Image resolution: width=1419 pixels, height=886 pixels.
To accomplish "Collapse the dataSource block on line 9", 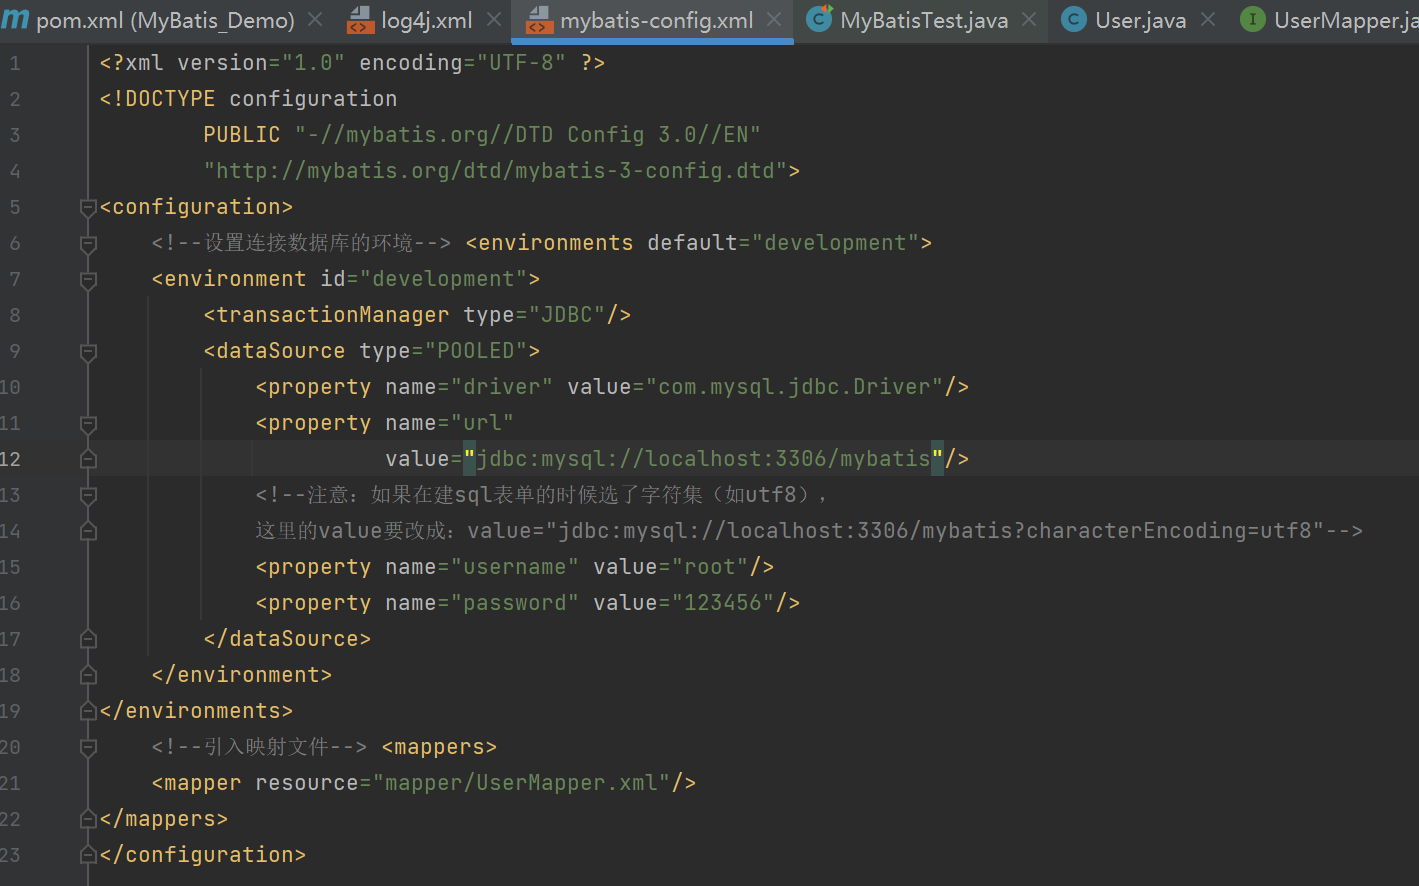I will tap(88, 351).
